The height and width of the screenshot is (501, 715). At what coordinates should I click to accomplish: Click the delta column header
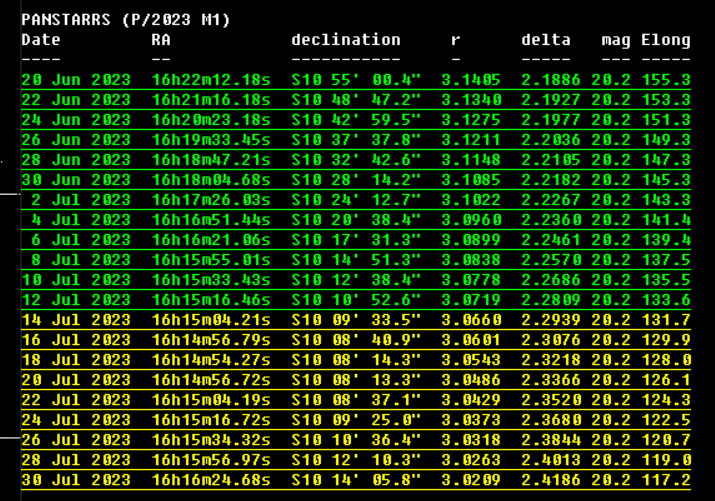coord(546,40)
